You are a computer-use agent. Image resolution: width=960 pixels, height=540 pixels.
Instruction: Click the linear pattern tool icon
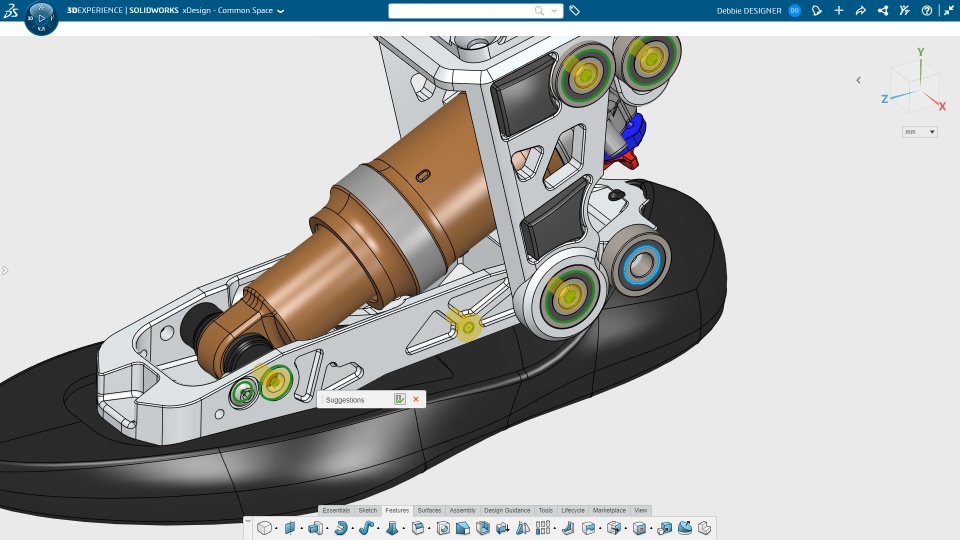tap(543, 528)
